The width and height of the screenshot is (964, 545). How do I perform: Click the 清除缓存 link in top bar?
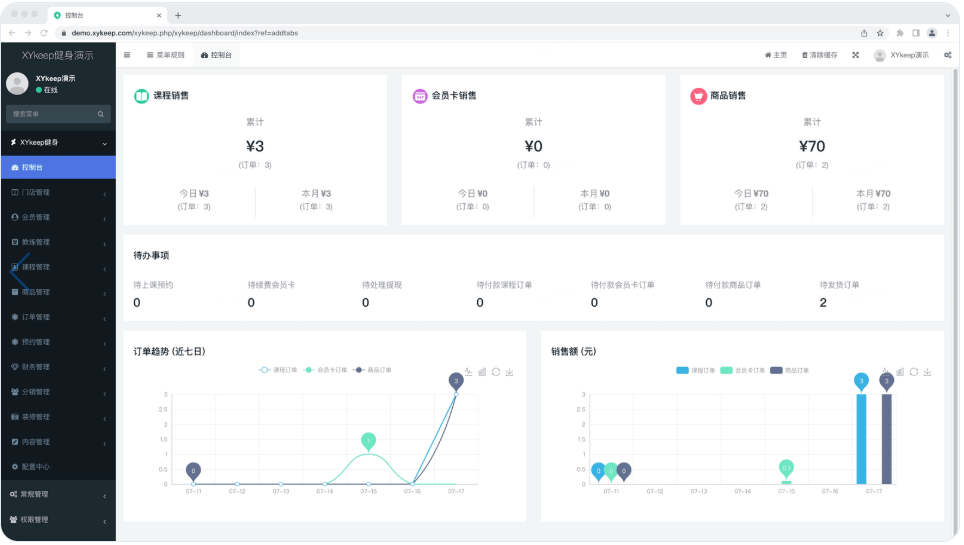click(819, 55)
